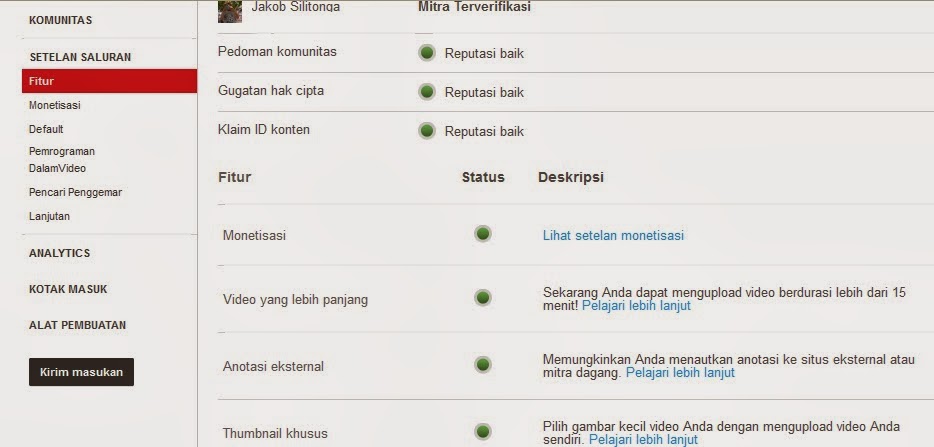Screen dimensions: 934x447
Task: Click the Deskripsi column header
Action: (x=571, y=177)
